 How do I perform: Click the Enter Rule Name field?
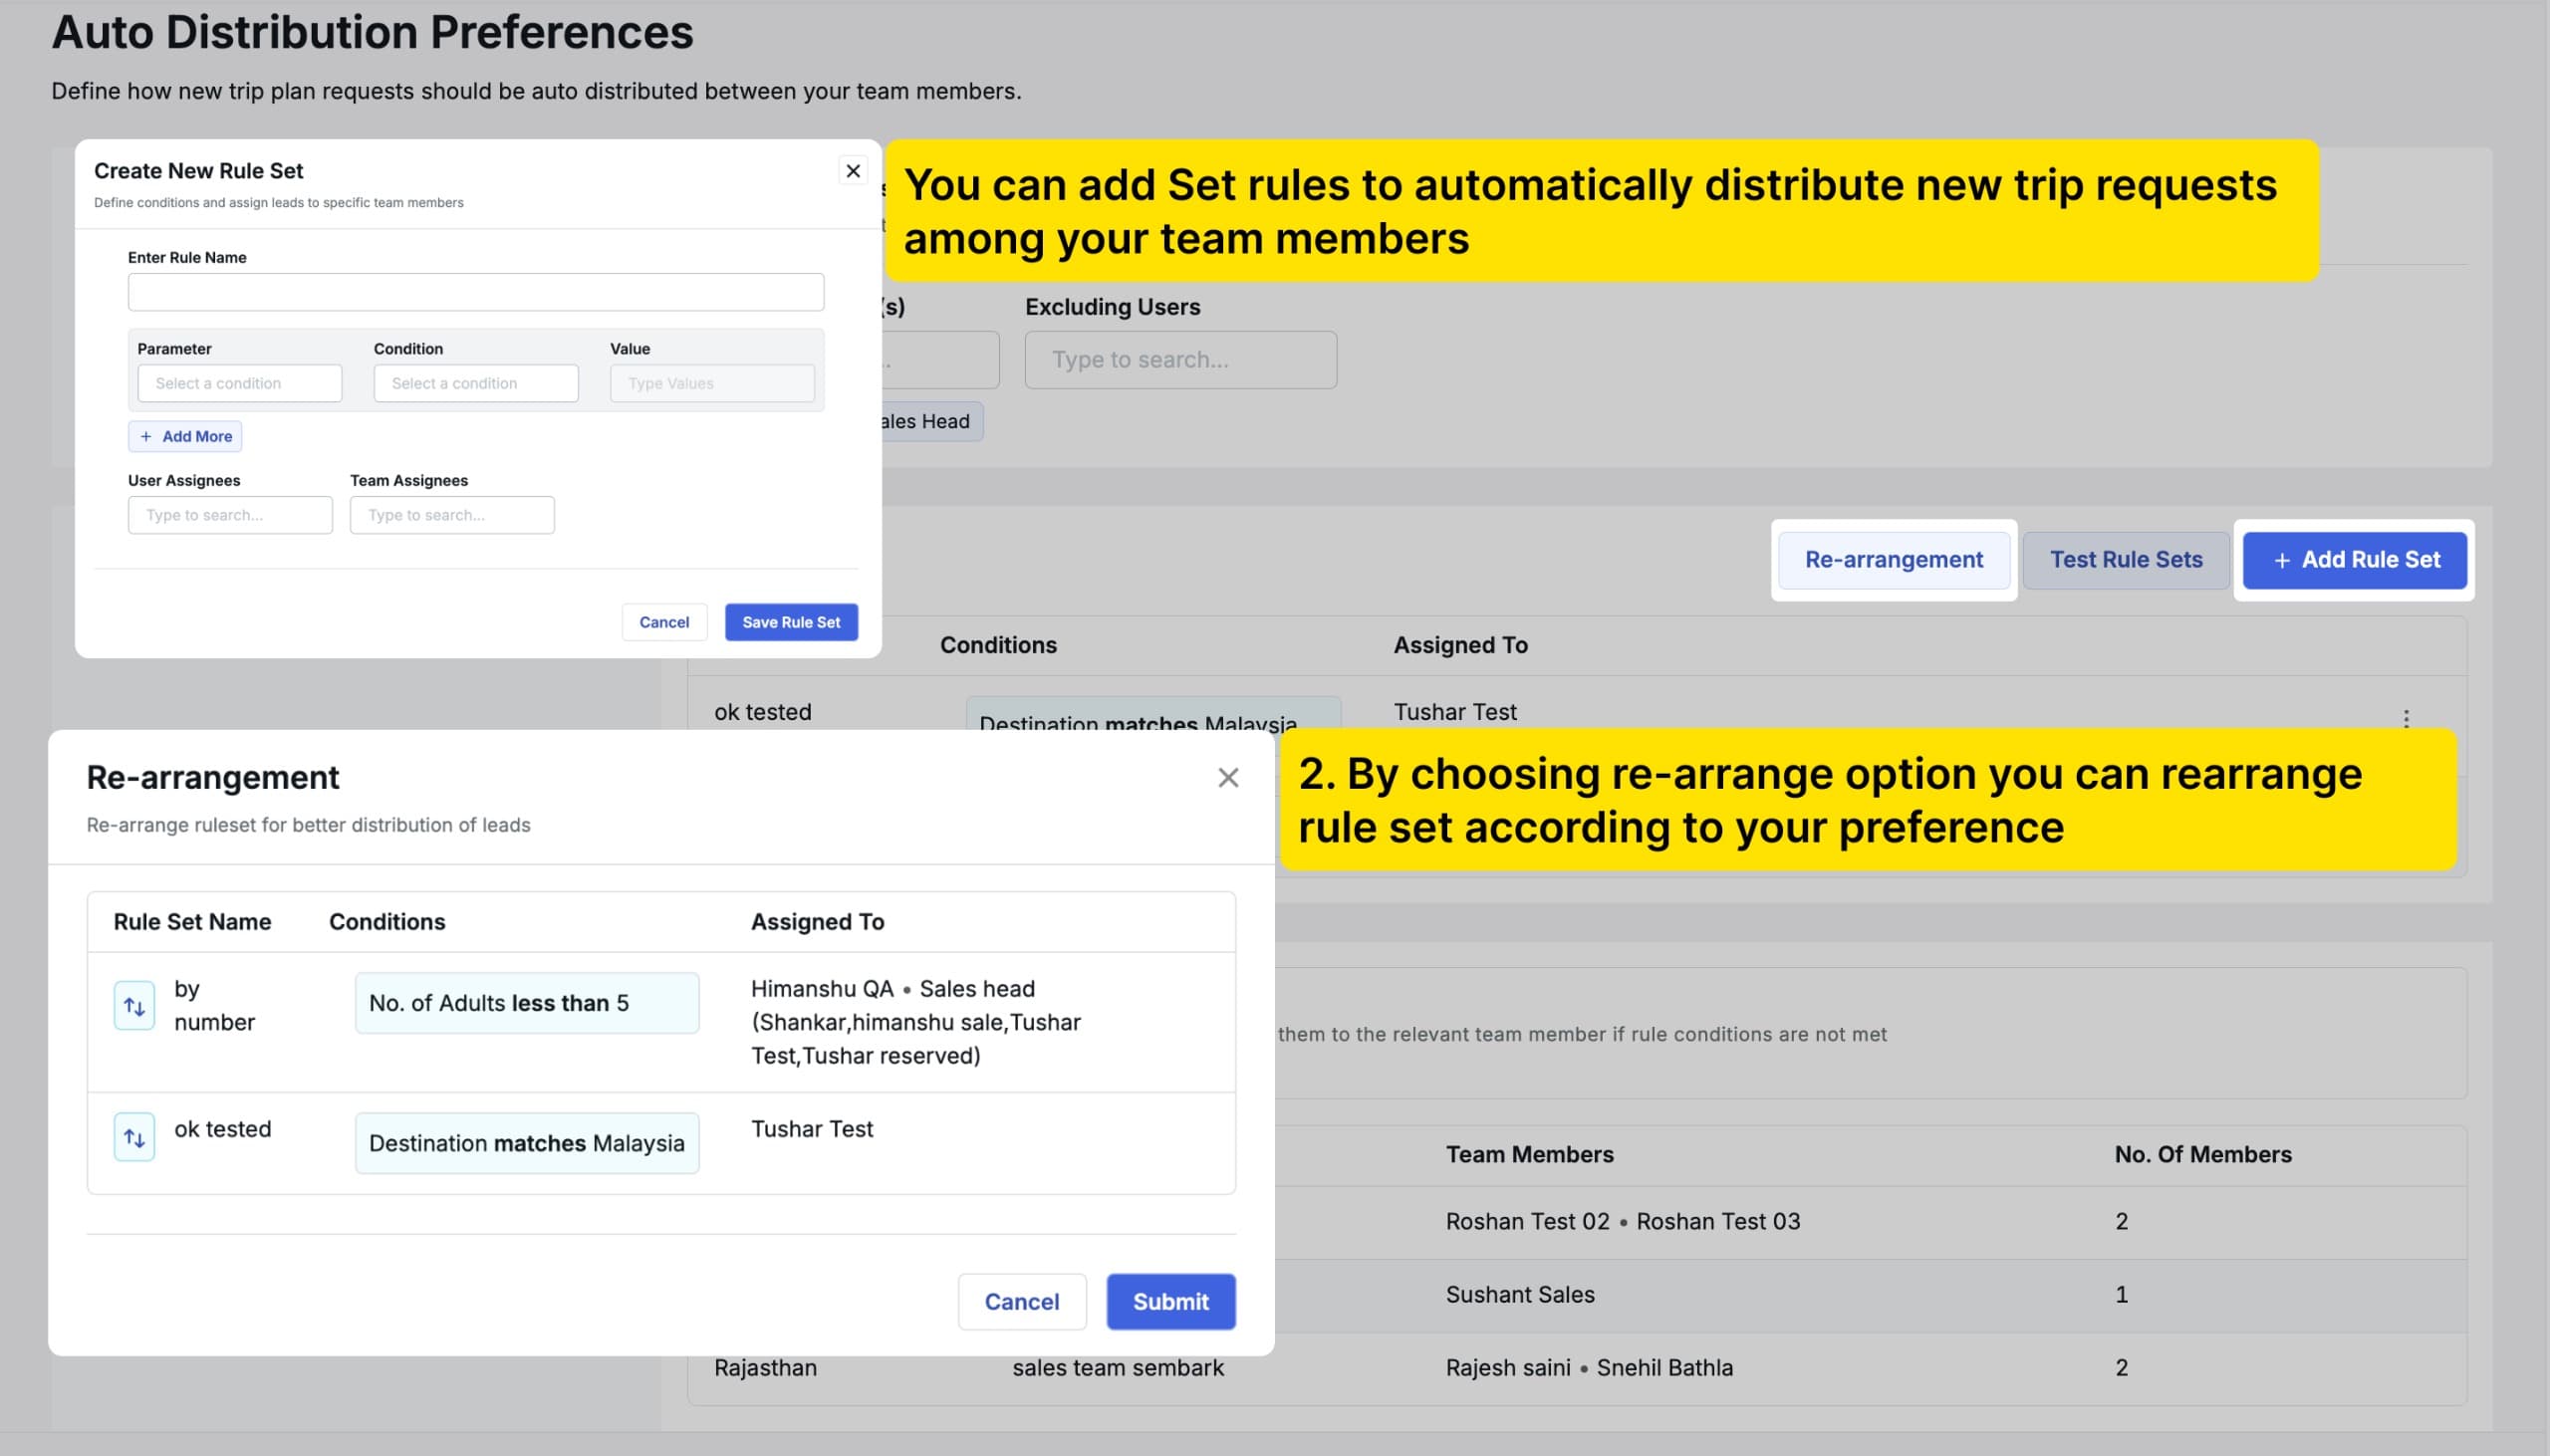point(475,292)
